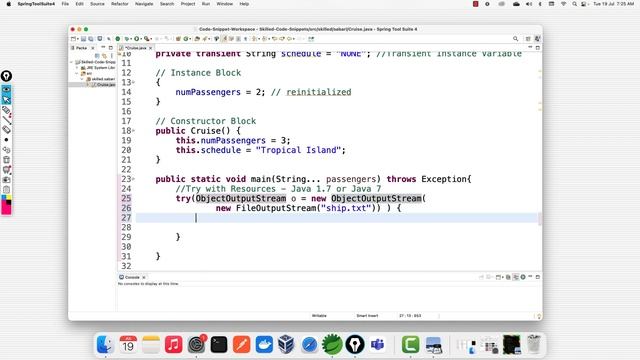Place cursor on line 28 in the editor

(337, 227)
